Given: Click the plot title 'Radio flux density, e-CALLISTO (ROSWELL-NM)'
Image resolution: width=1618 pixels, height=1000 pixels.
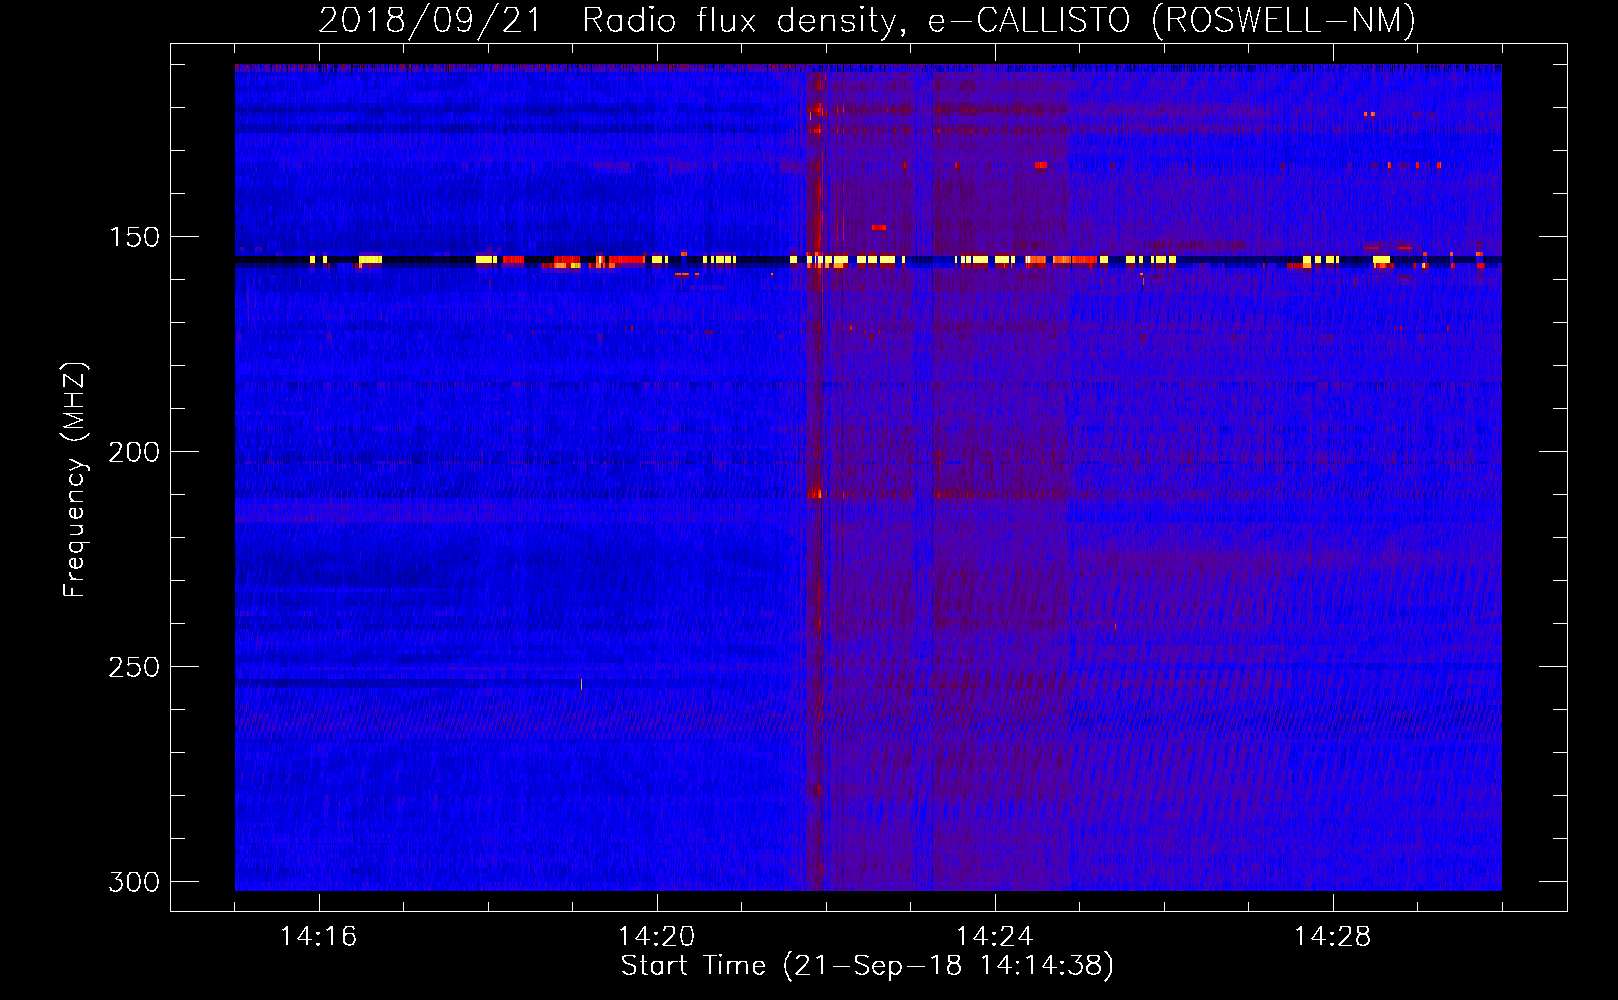Looking at the screenshot, I should [999, 20].
